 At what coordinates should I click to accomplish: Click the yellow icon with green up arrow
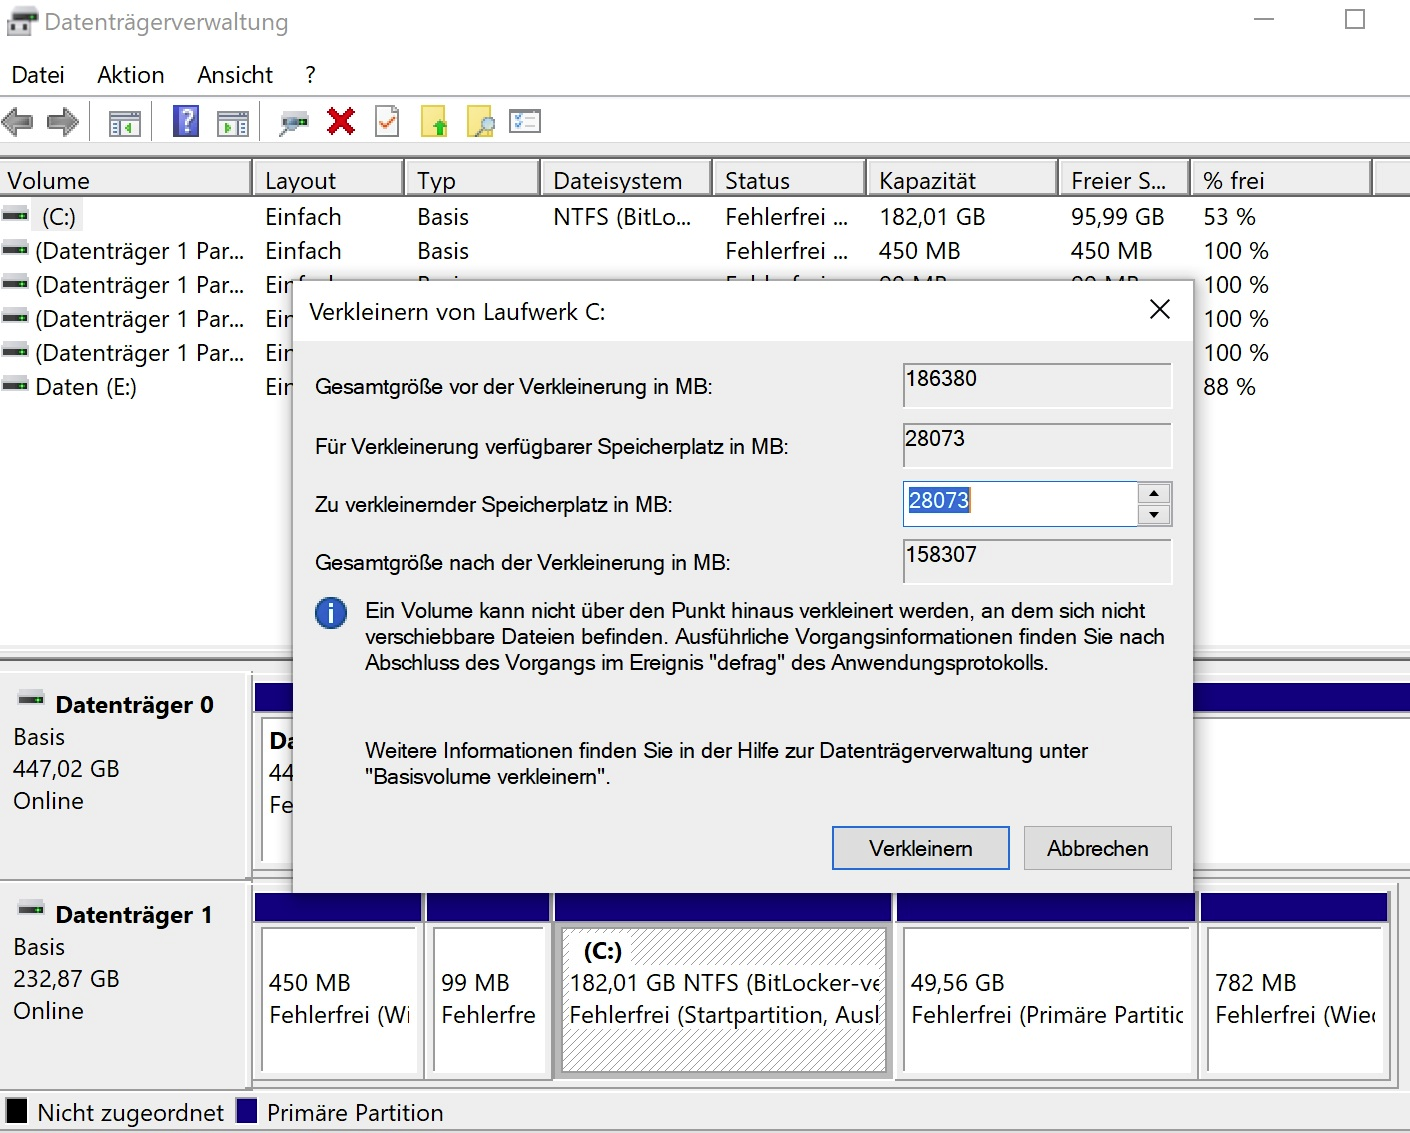(x=434, y=121)
